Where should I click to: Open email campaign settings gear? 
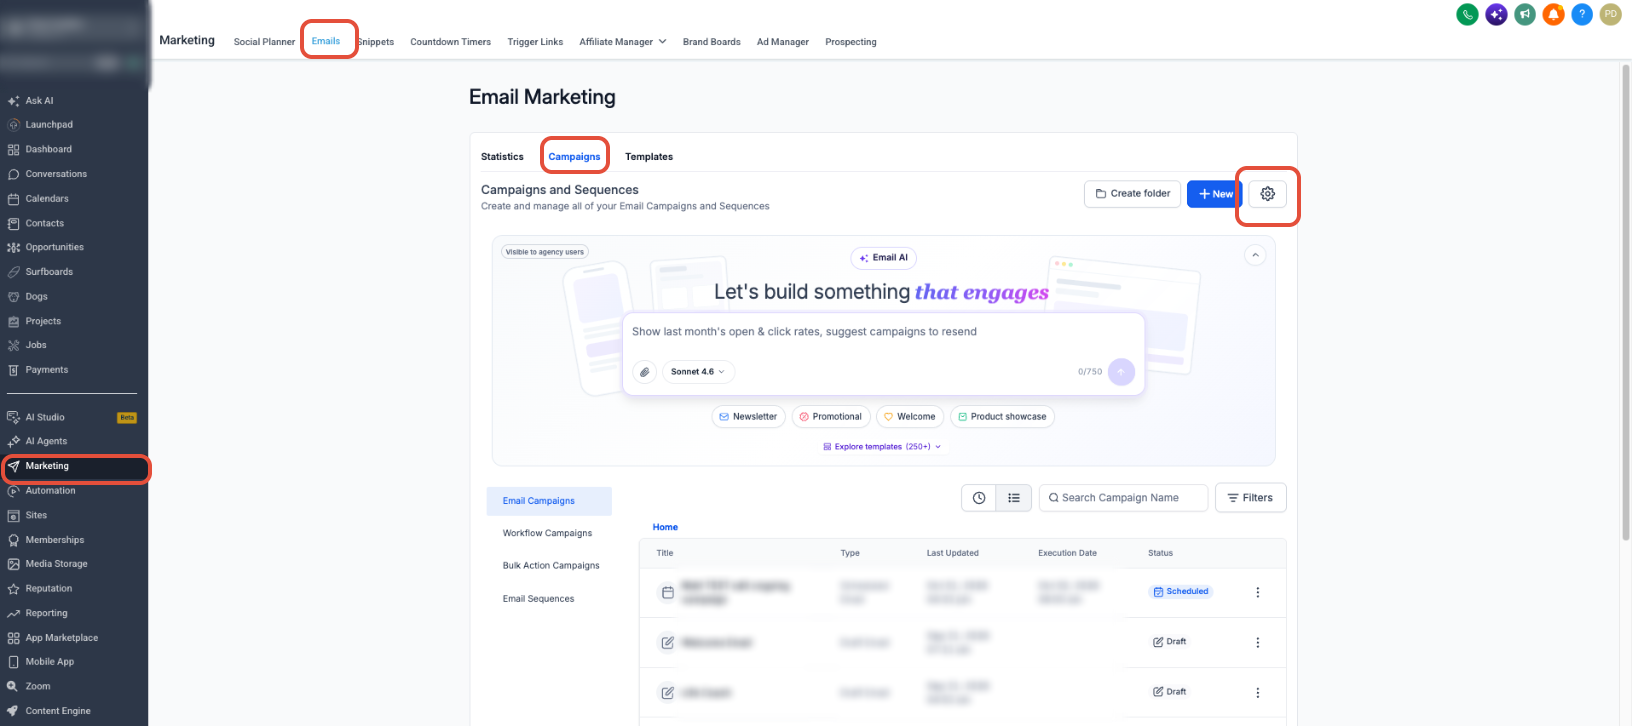tap(1268, 194)
